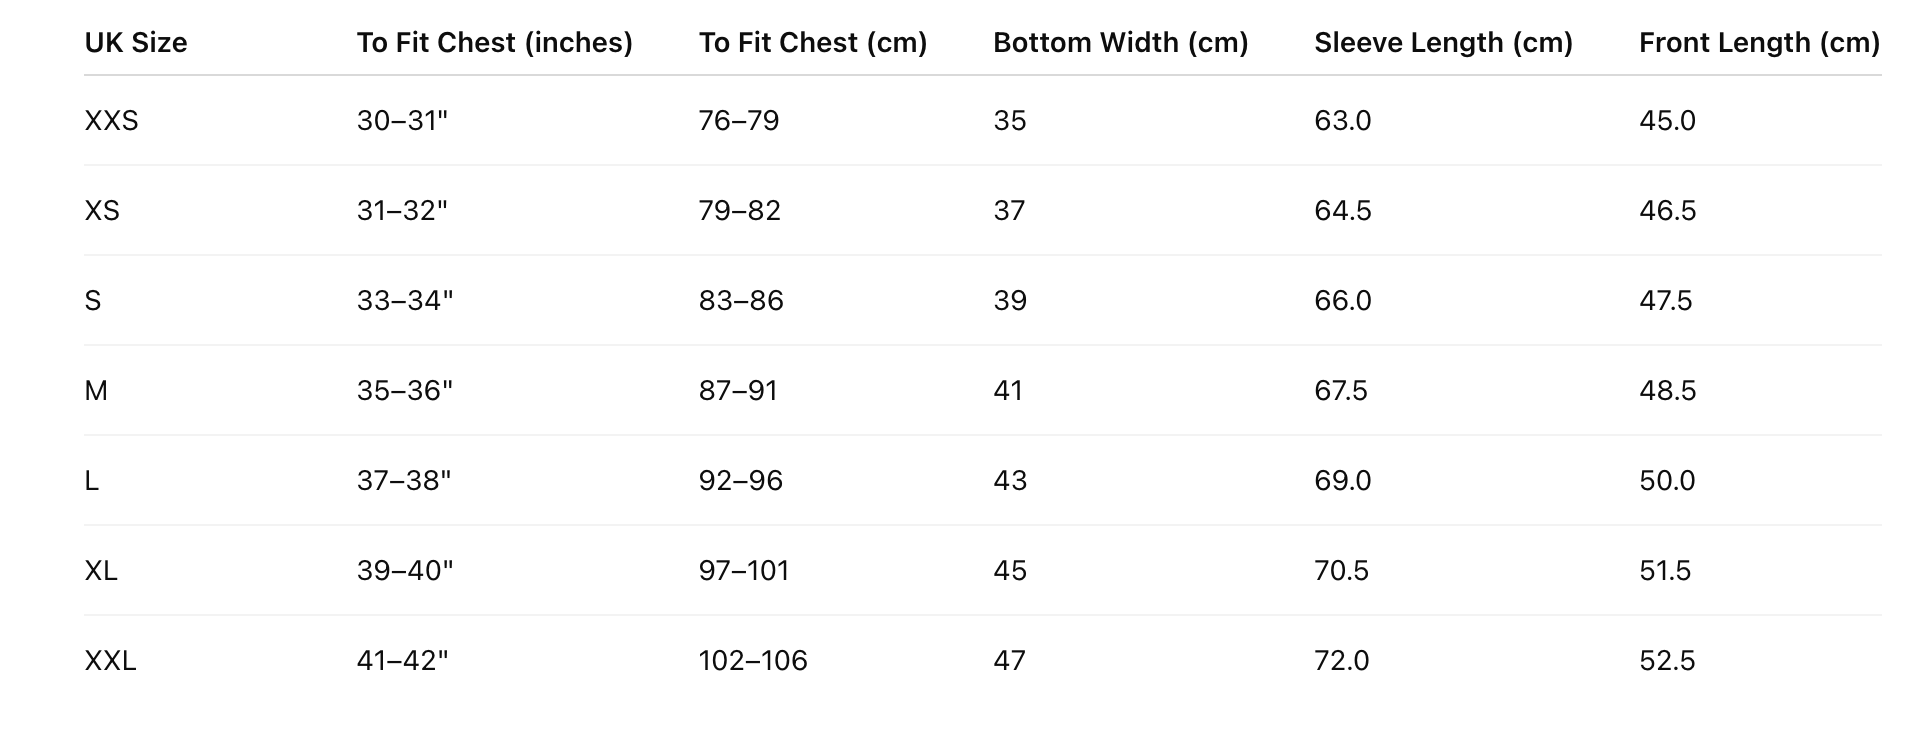Viewport: 1912px width, 748px height.
Task: Click the M size row label
Action: (x=96, y=391)
